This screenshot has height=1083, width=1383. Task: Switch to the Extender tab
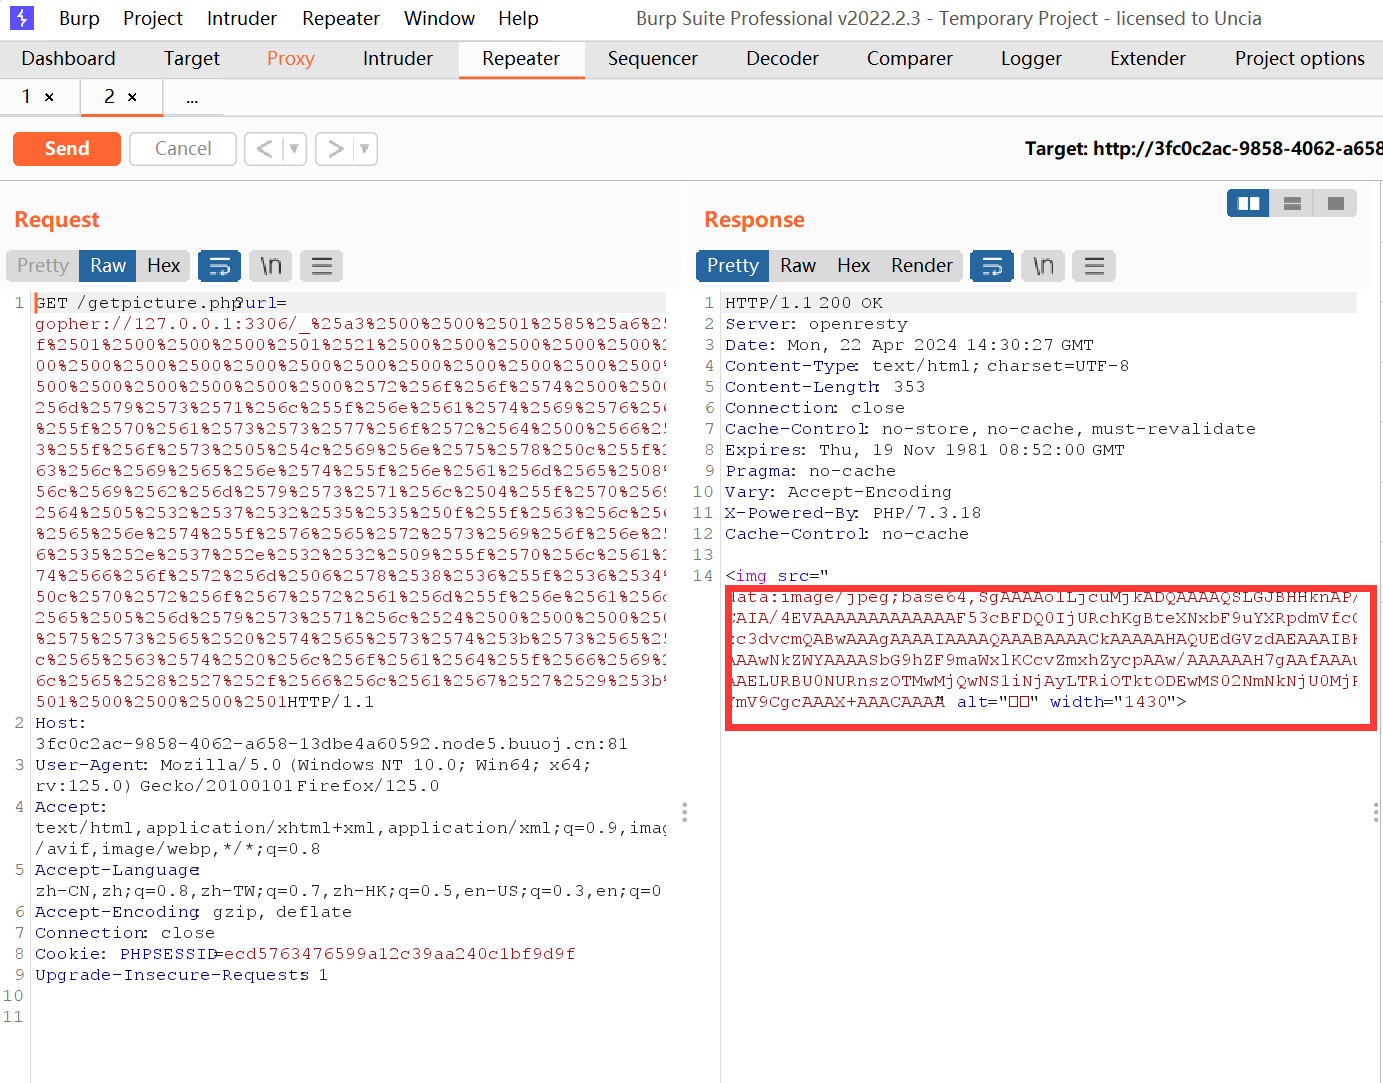click(1148, 59)
